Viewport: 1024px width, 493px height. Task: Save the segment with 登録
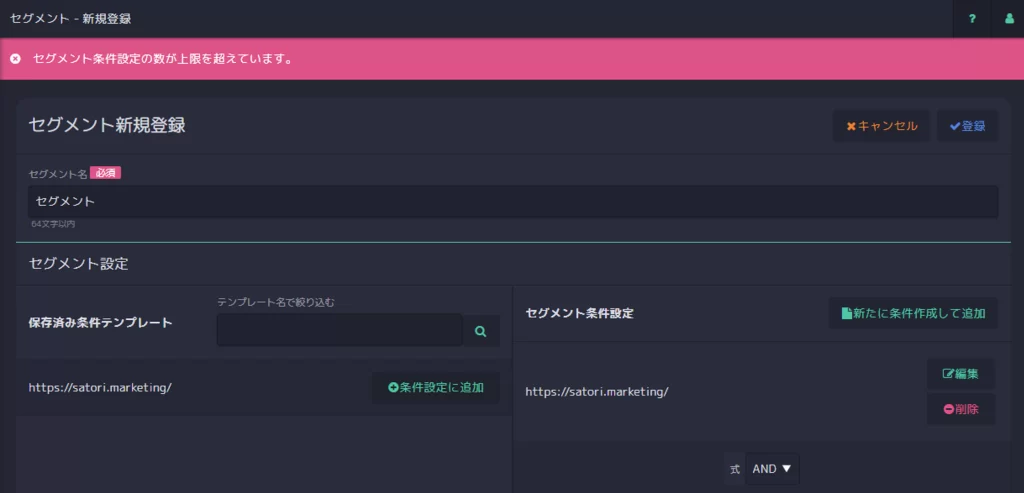[x=967, y=126]
